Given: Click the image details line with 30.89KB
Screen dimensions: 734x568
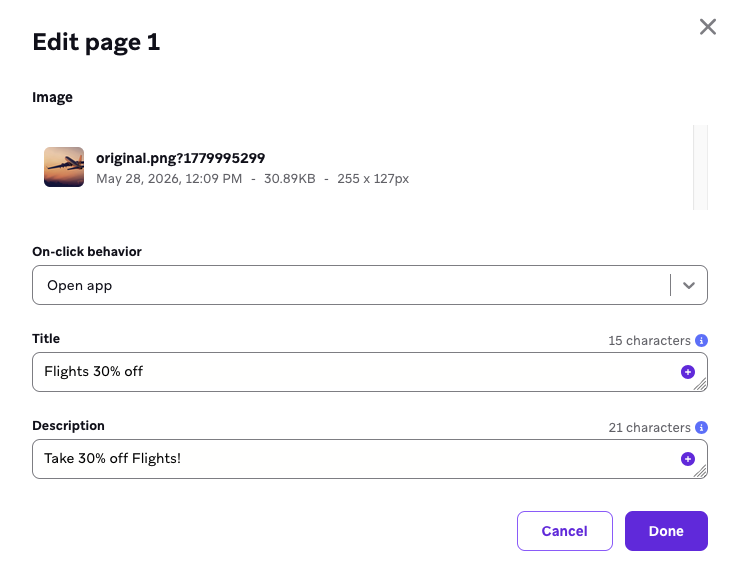Looking at the screenshot, I should pos(252,179).
